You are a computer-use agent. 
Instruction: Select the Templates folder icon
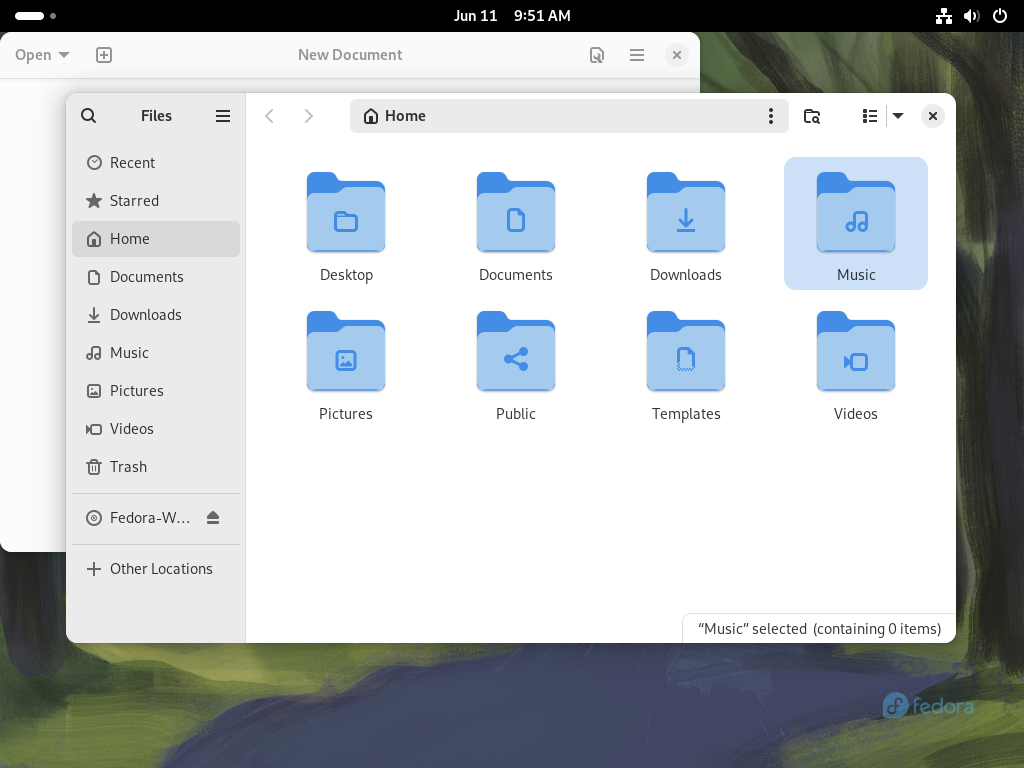point(686,351)
